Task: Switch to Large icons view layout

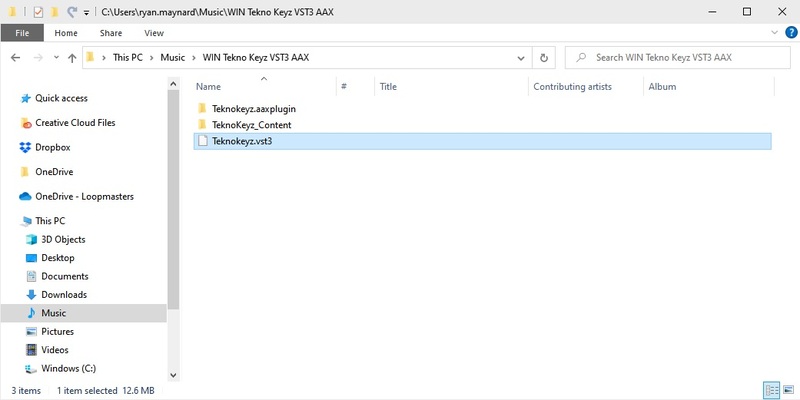Action: pyautogui.click(x=788, y=390)
